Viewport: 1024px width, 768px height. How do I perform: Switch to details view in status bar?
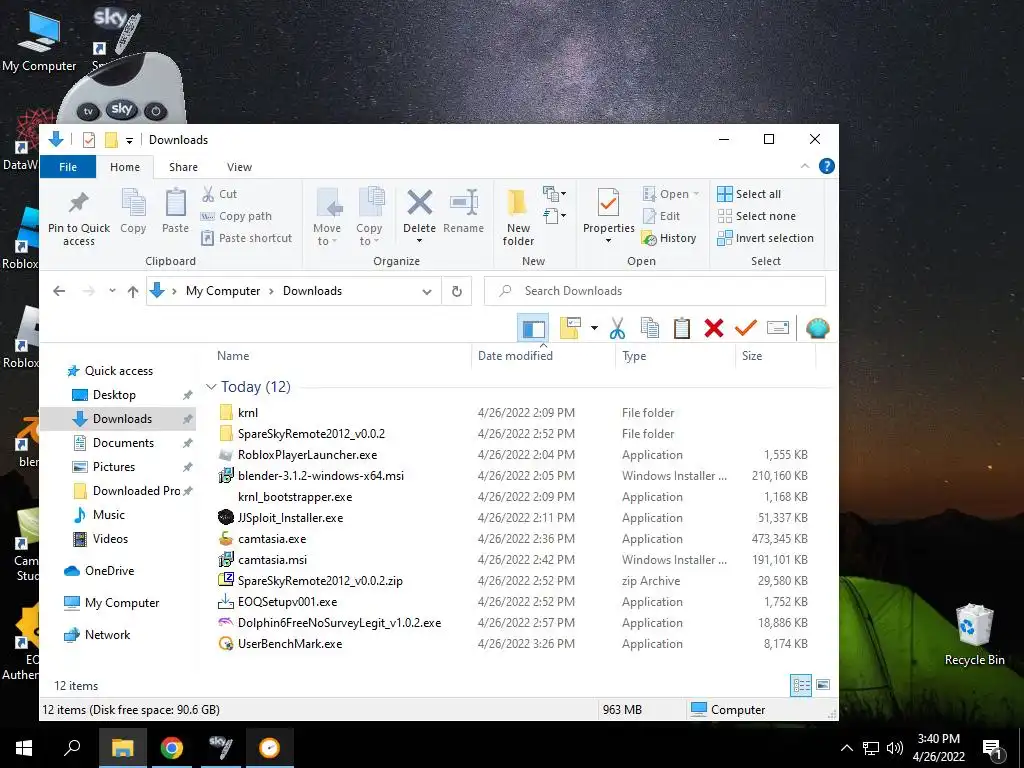tap(801, 685)
